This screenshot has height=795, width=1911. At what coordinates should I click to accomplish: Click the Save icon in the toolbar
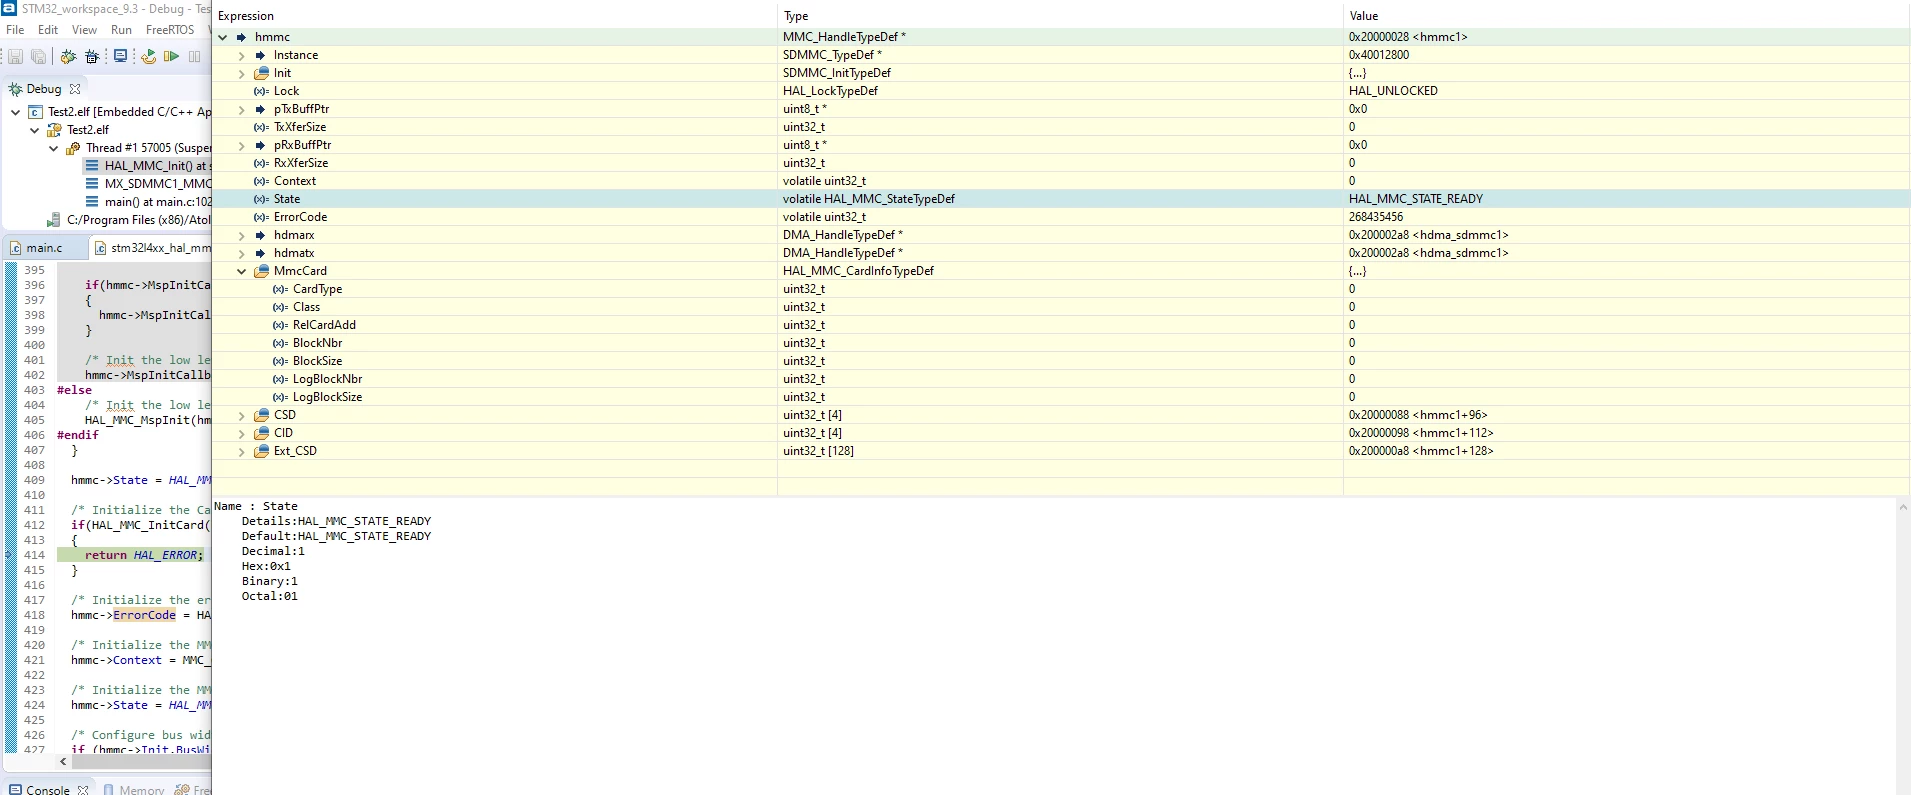[15, 57]
